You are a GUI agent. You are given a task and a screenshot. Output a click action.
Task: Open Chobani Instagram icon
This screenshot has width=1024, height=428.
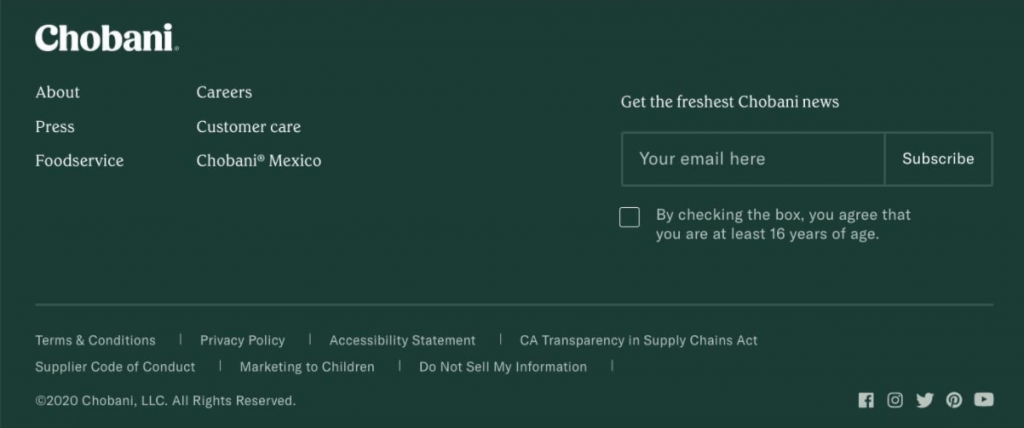pyautogui.click(x=895, y=401)
